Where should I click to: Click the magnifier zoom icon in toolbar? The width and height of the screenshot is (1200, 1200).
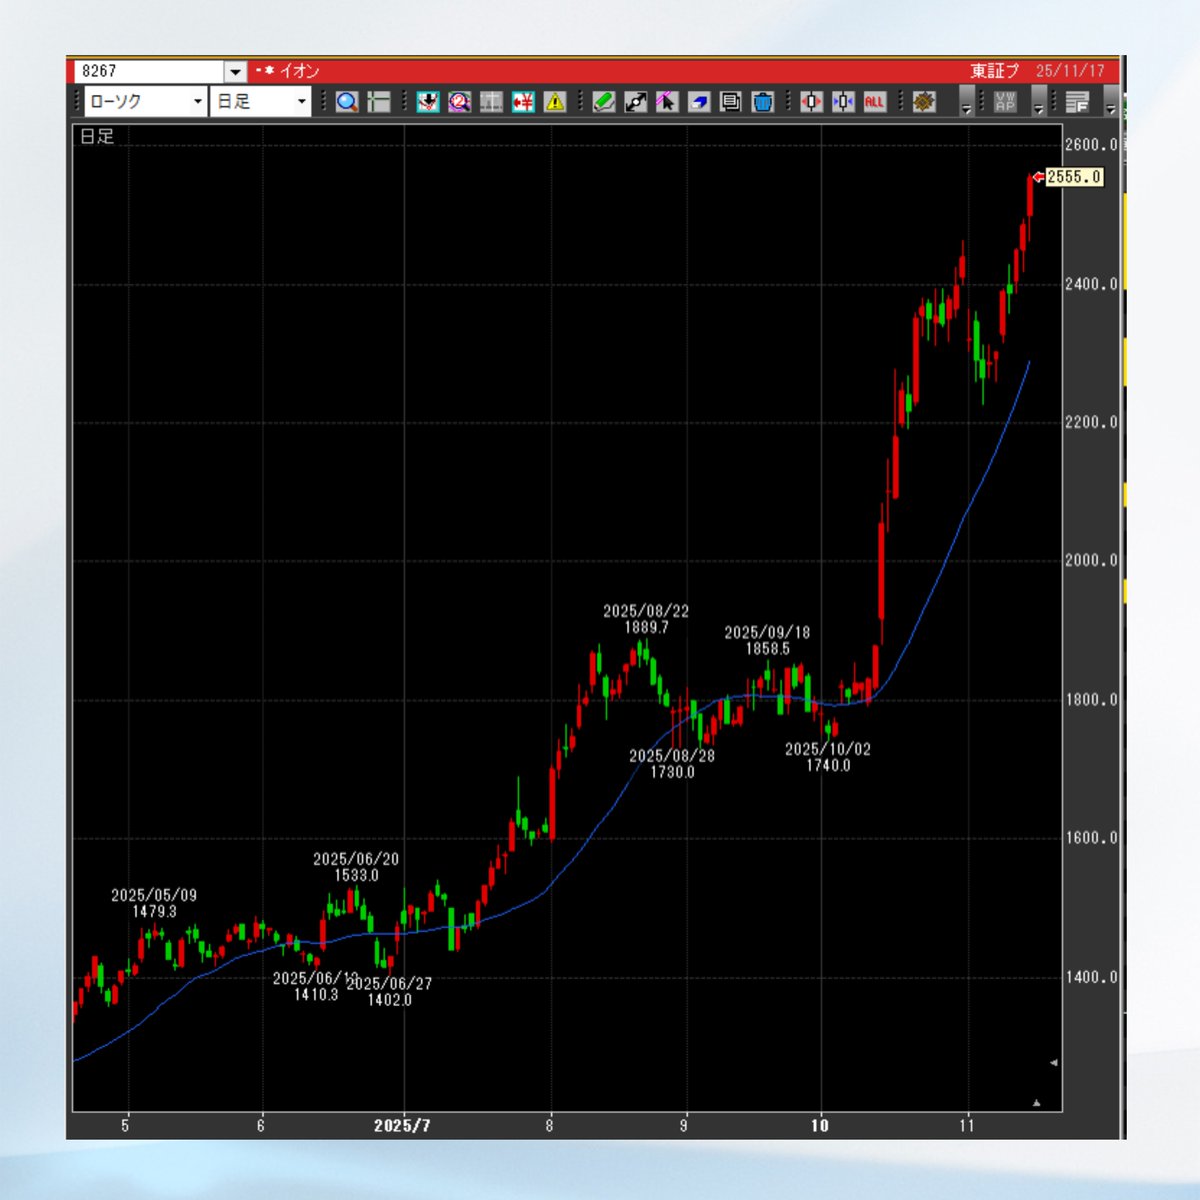coord(347,101)
